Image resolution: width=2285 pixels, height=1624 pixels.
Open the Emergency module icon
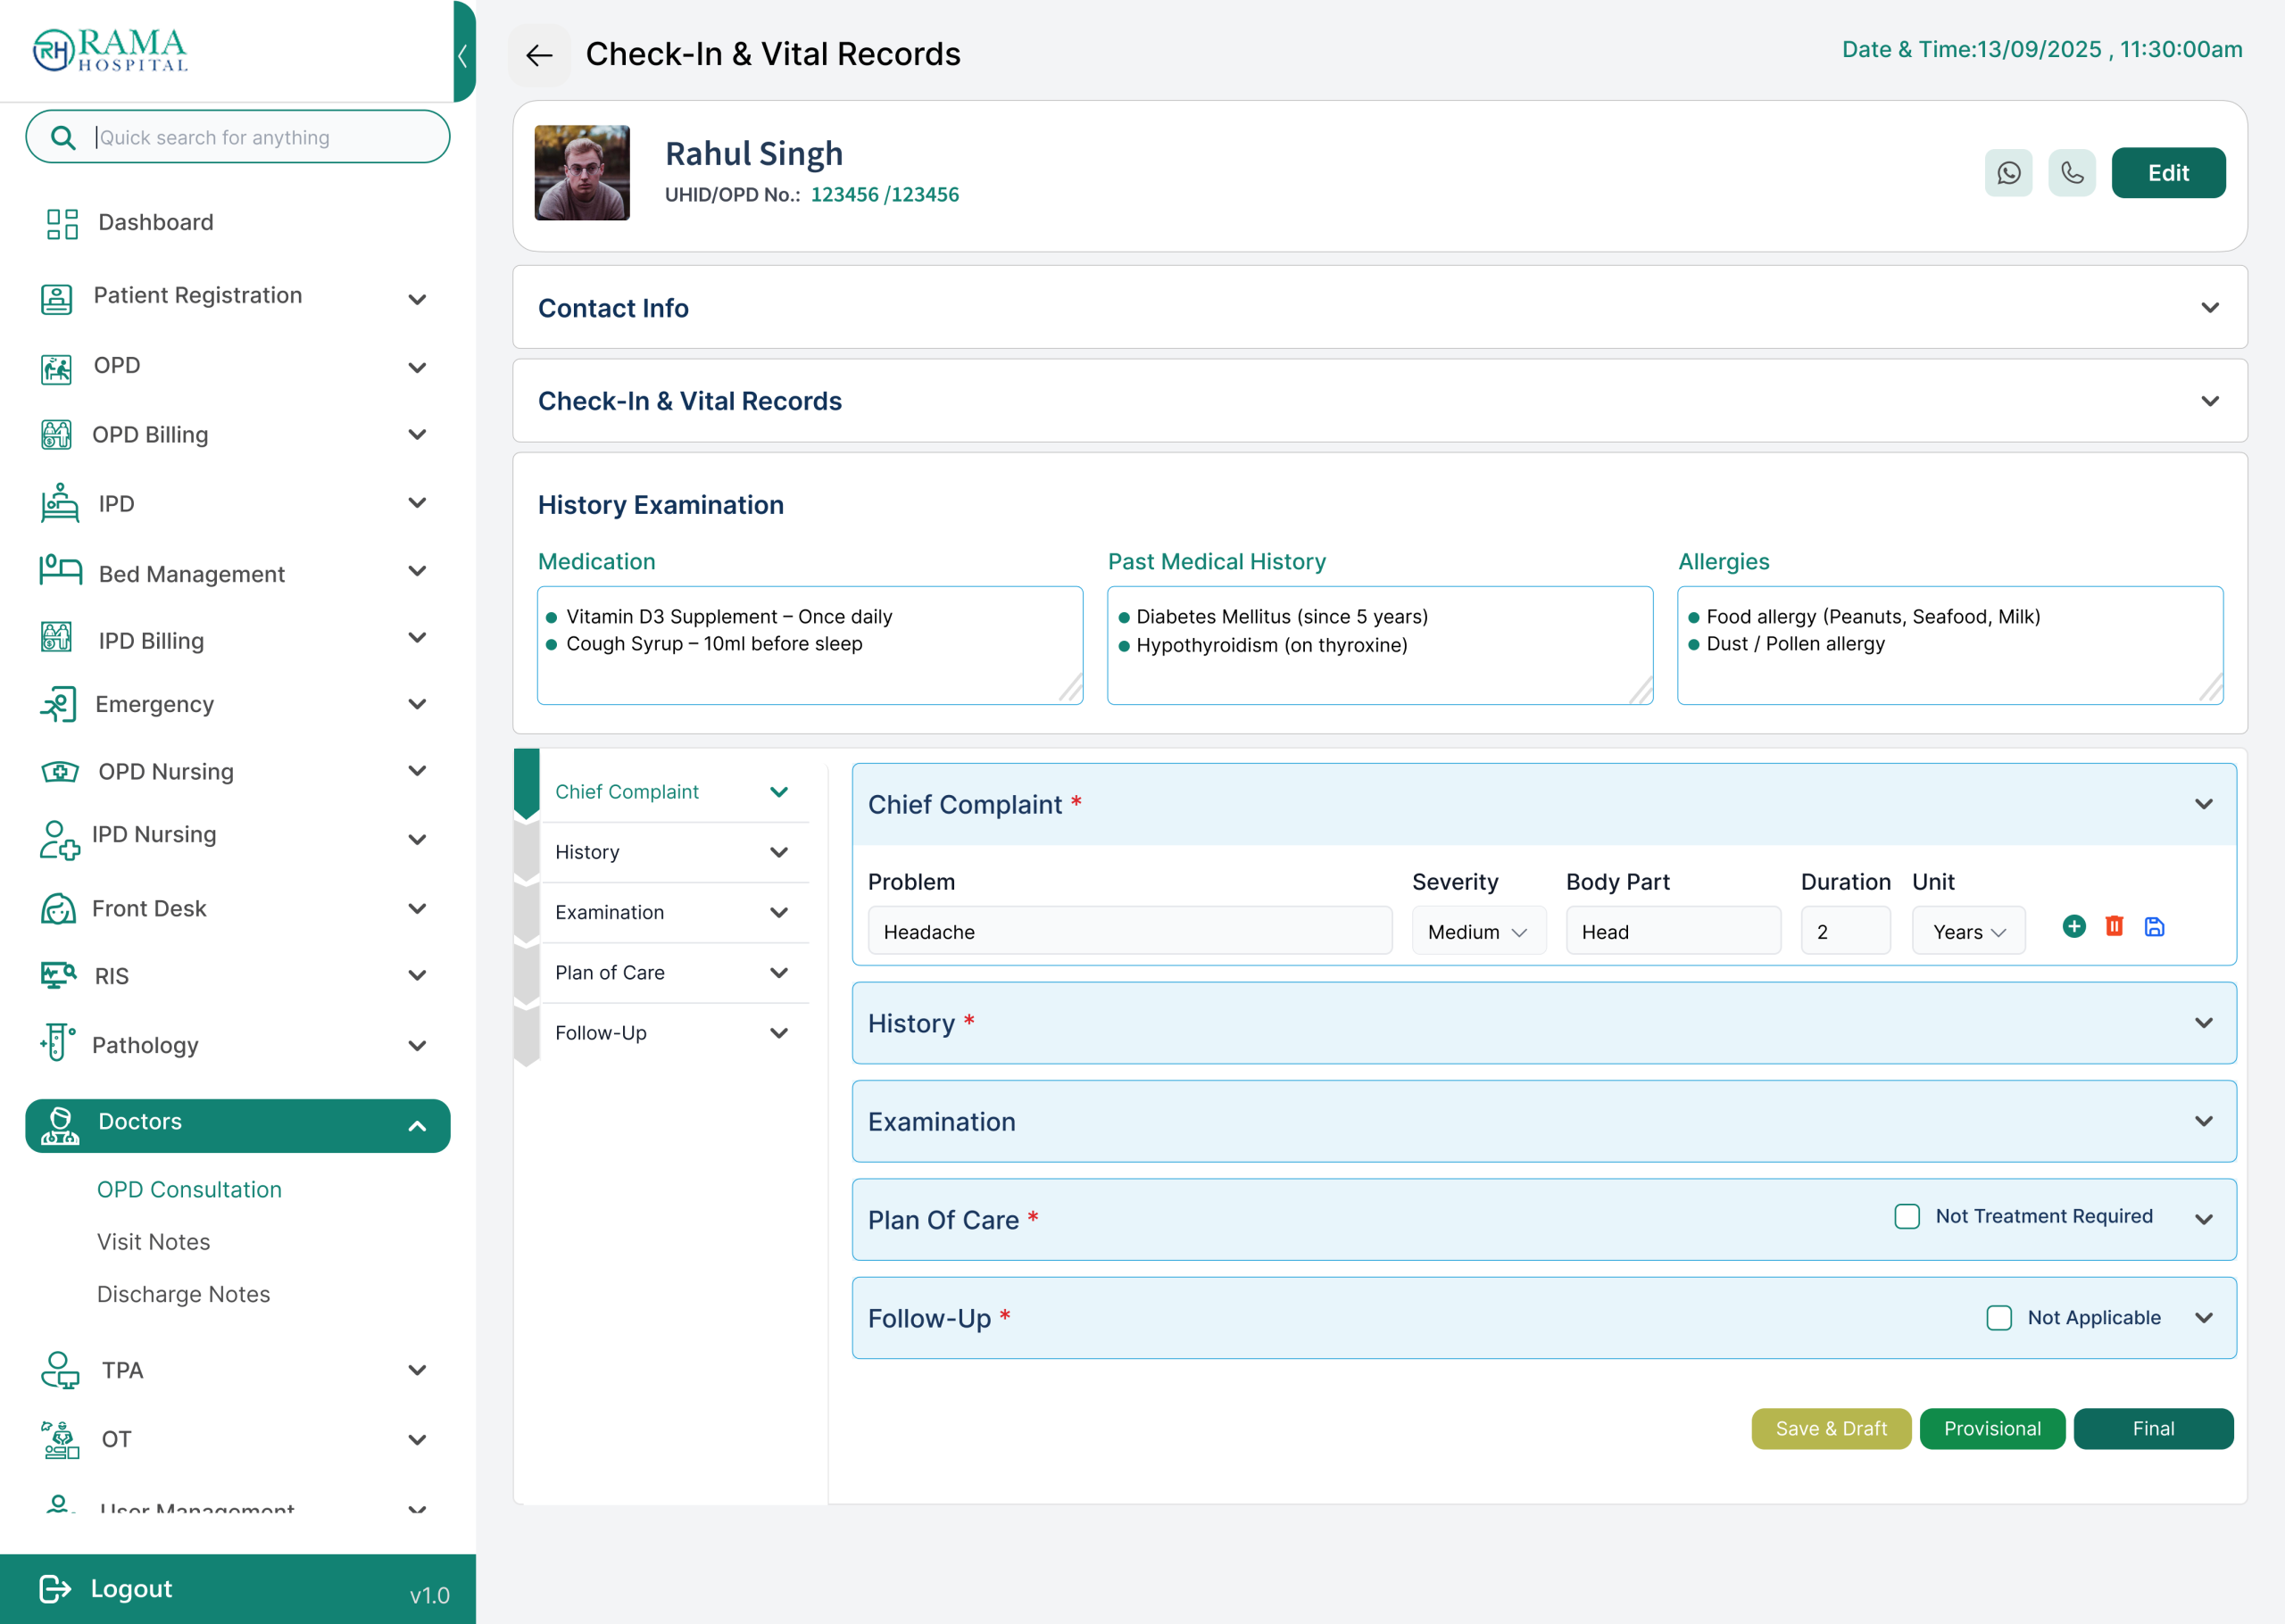click(x=58, y=704)
